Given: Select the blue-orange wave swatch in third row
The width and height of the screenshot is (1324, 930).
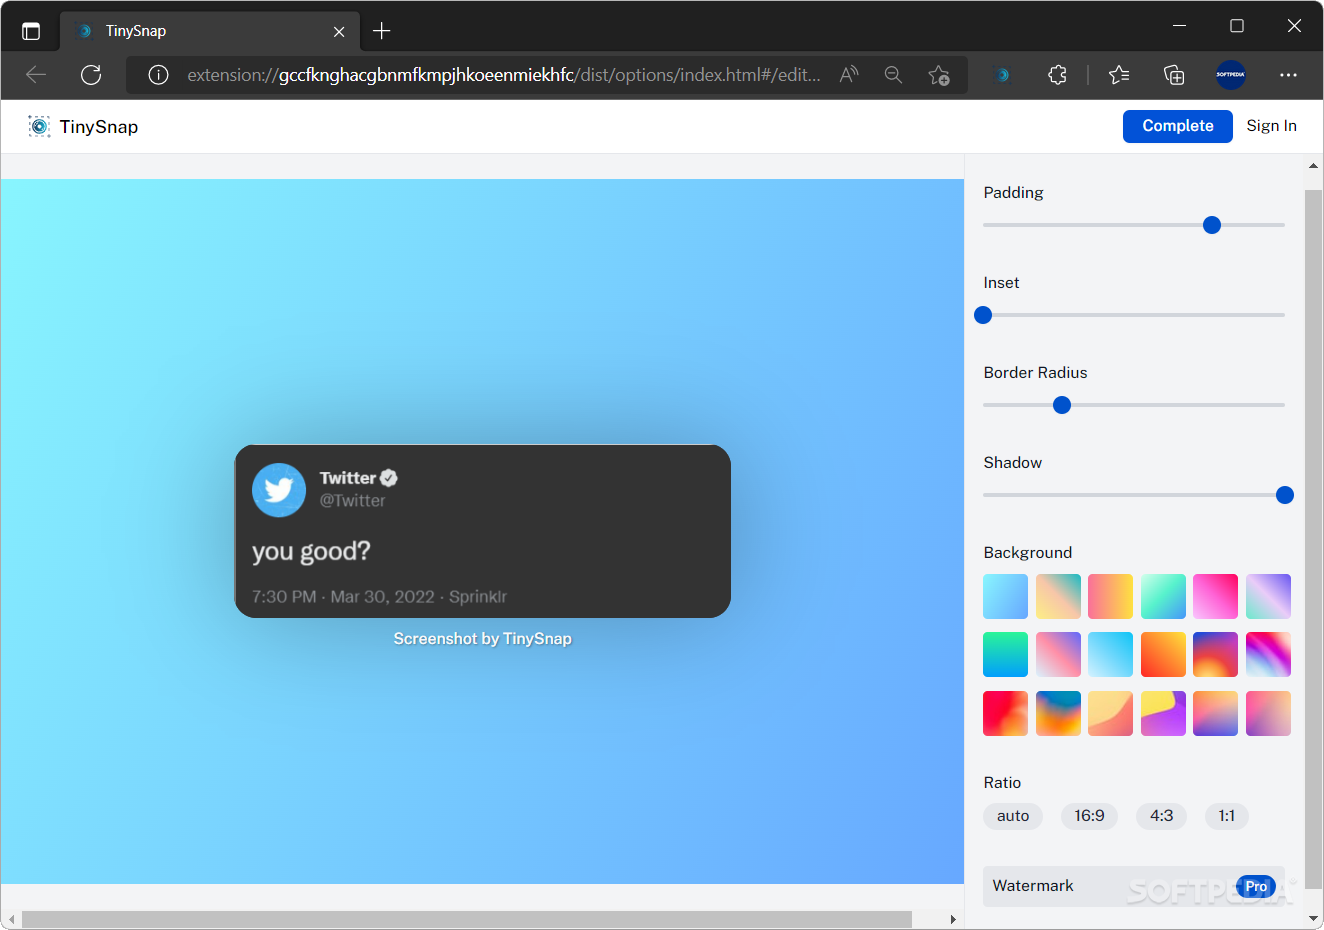Looking at the screenshot, I should click(1058, 713).
